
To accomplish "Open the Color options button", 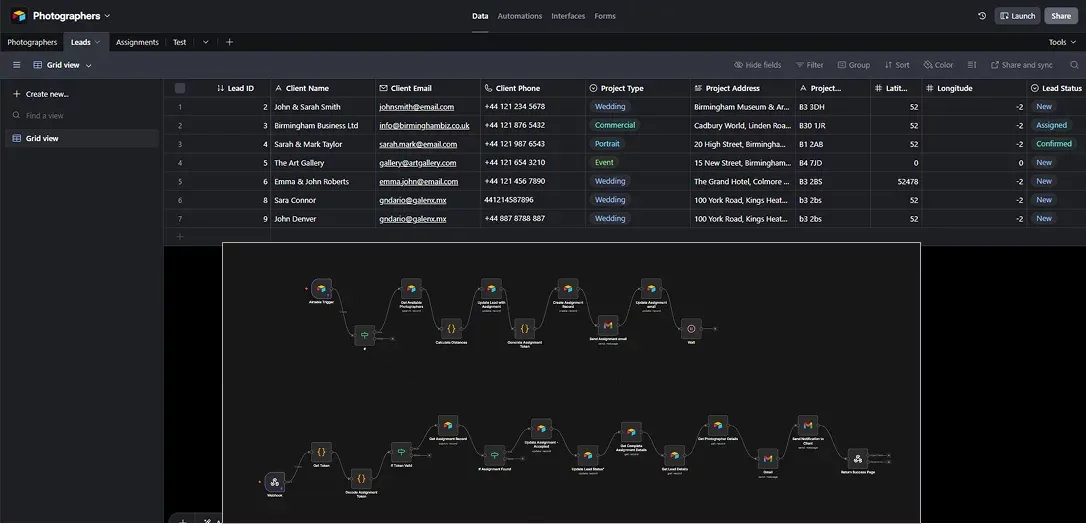I will click(938, 65).
